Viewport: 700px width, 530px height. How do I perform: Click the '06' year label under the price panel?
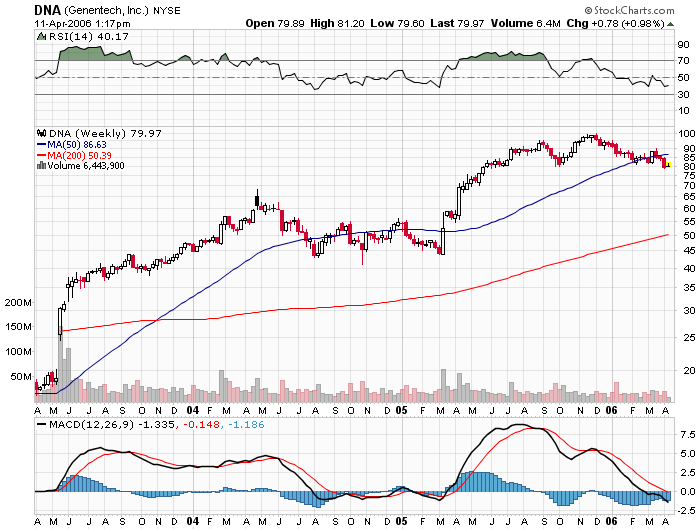(611, 410)
